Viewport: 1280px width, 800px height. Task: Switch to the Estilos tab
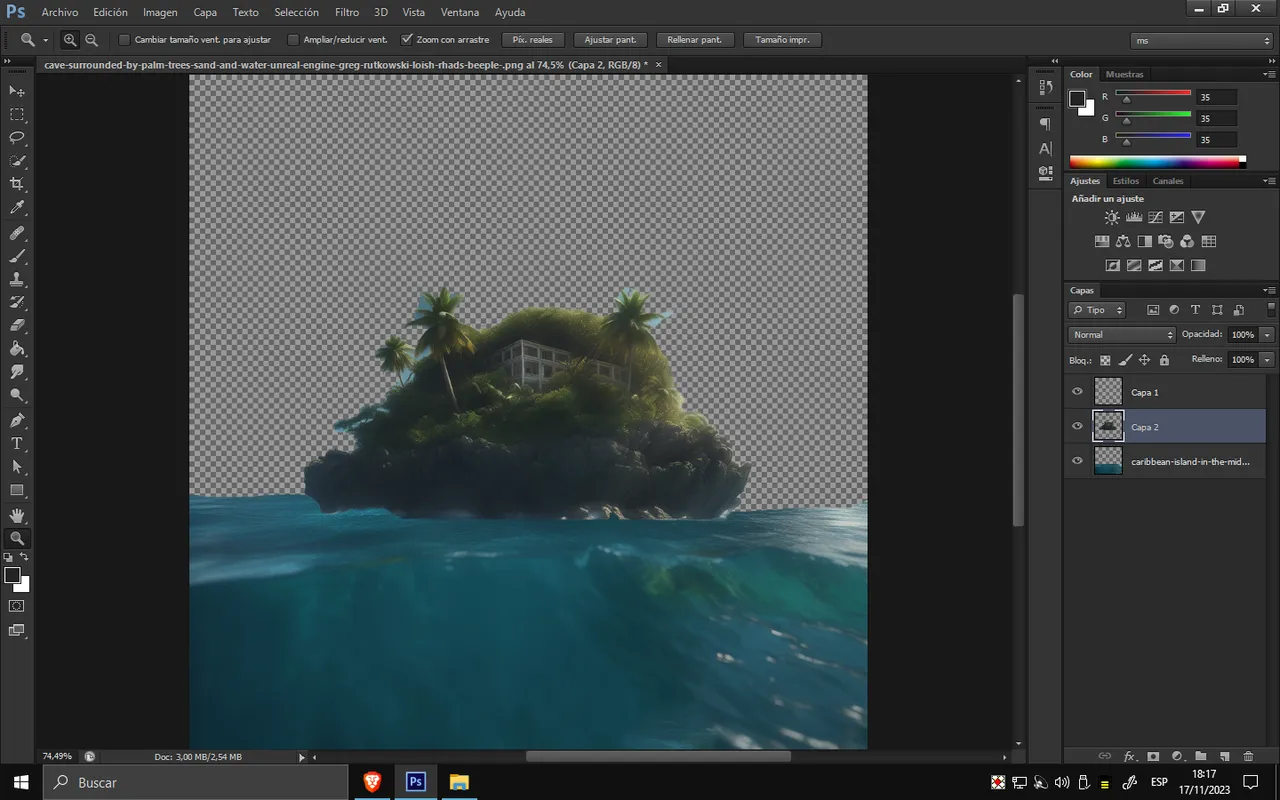pyautogui.click(x=1126, y=181)
